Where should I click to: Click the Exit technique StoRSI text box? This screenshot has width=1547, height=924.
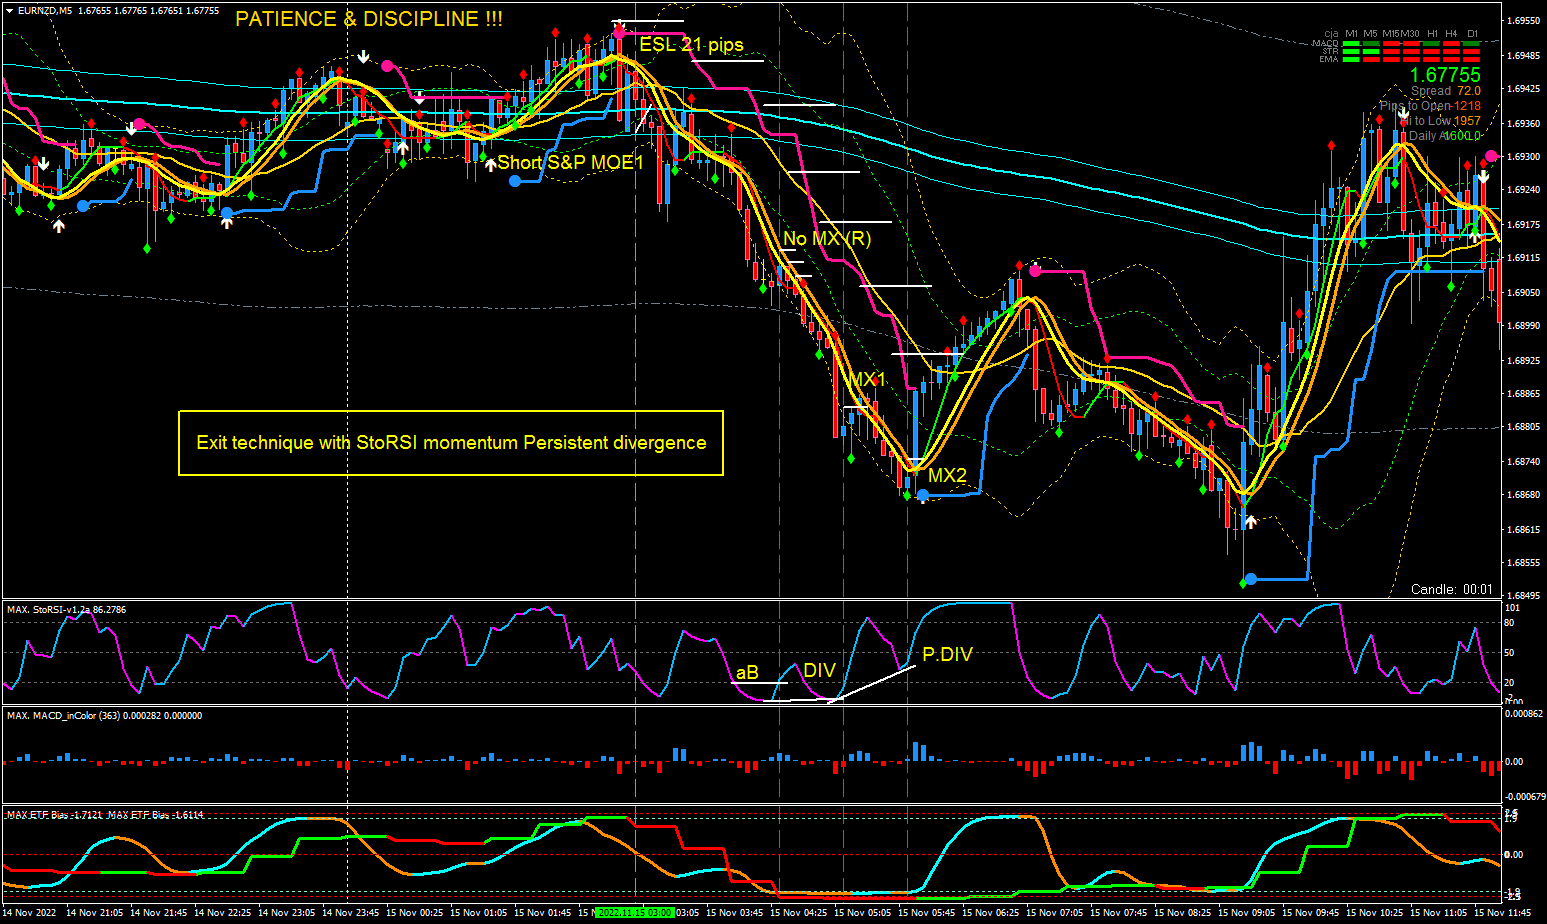(451, 442)
